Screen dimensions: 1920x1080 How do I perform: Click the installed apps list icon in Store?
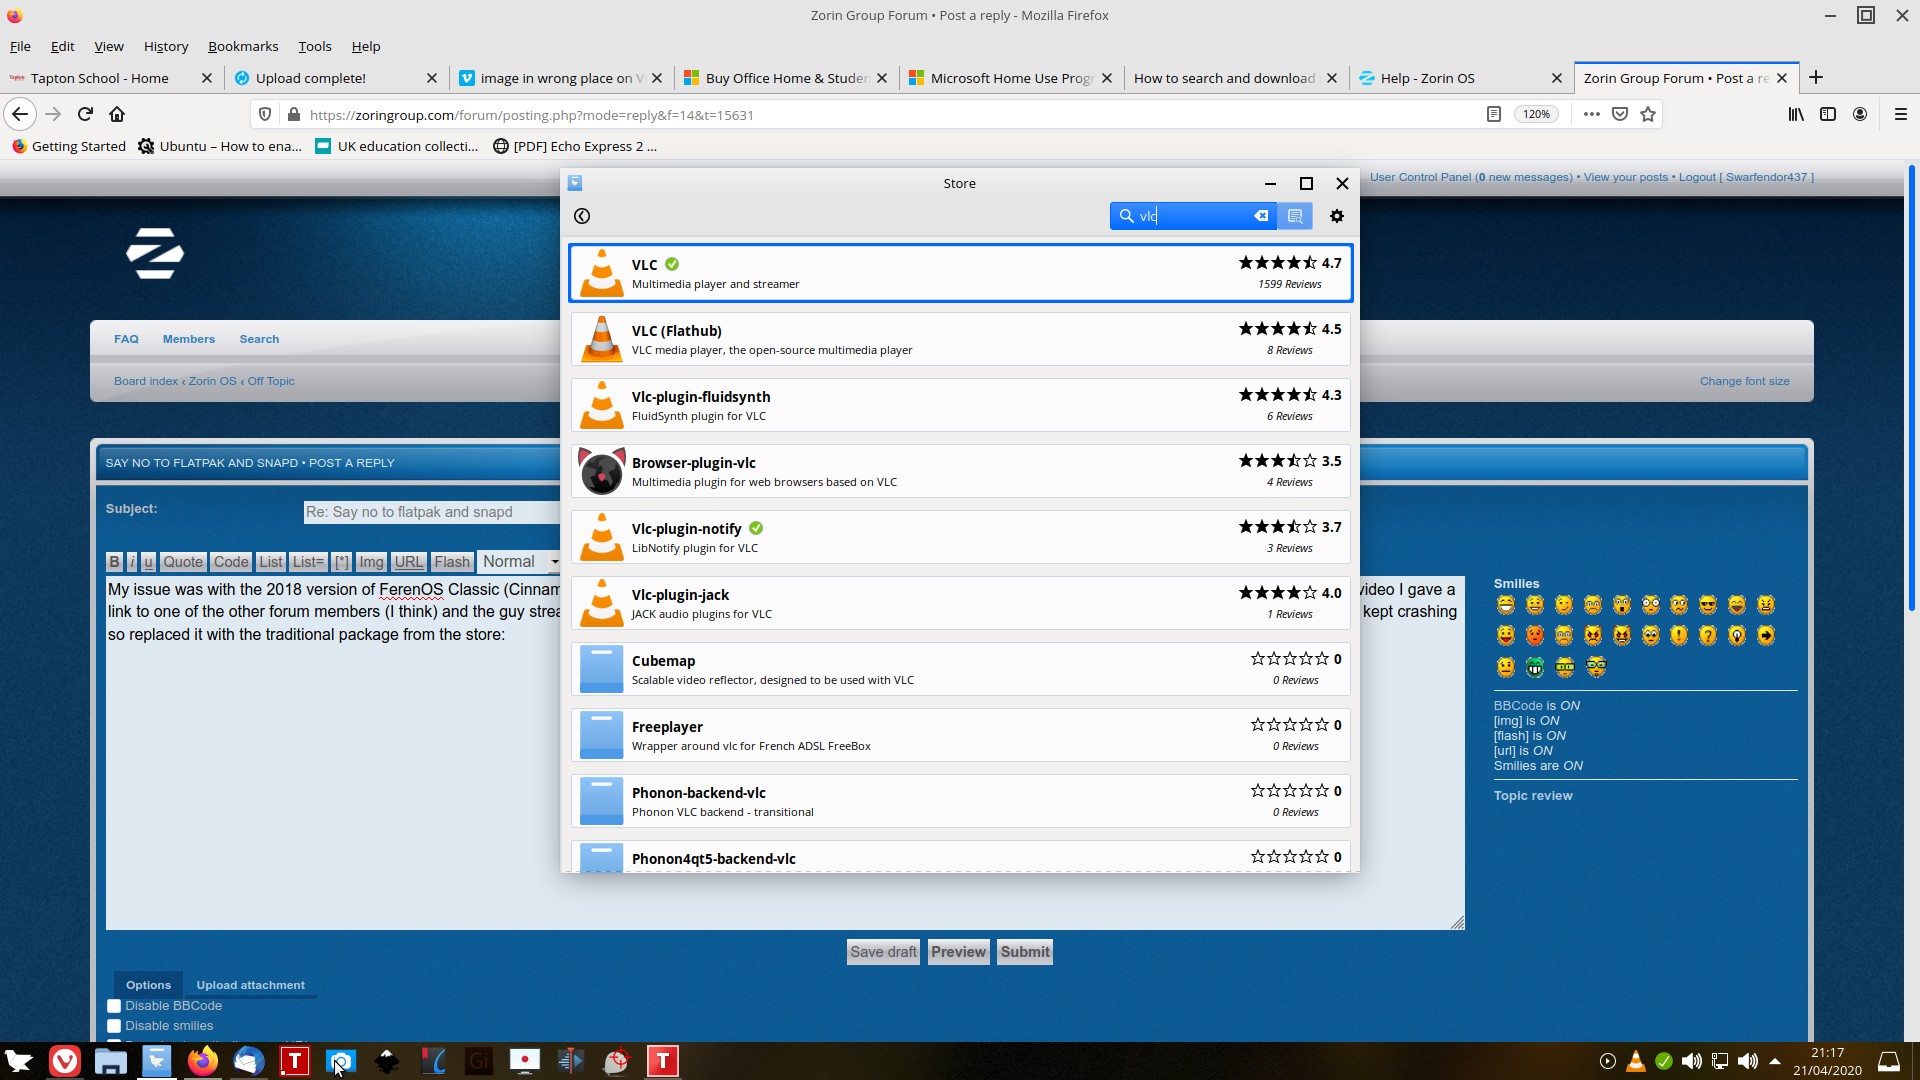tap(1295, 216)
